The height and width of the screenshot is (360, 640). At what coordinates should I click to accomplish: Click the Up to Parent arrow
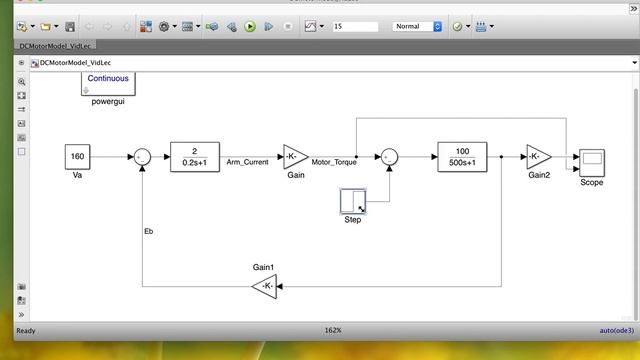[x=127, y=27]
